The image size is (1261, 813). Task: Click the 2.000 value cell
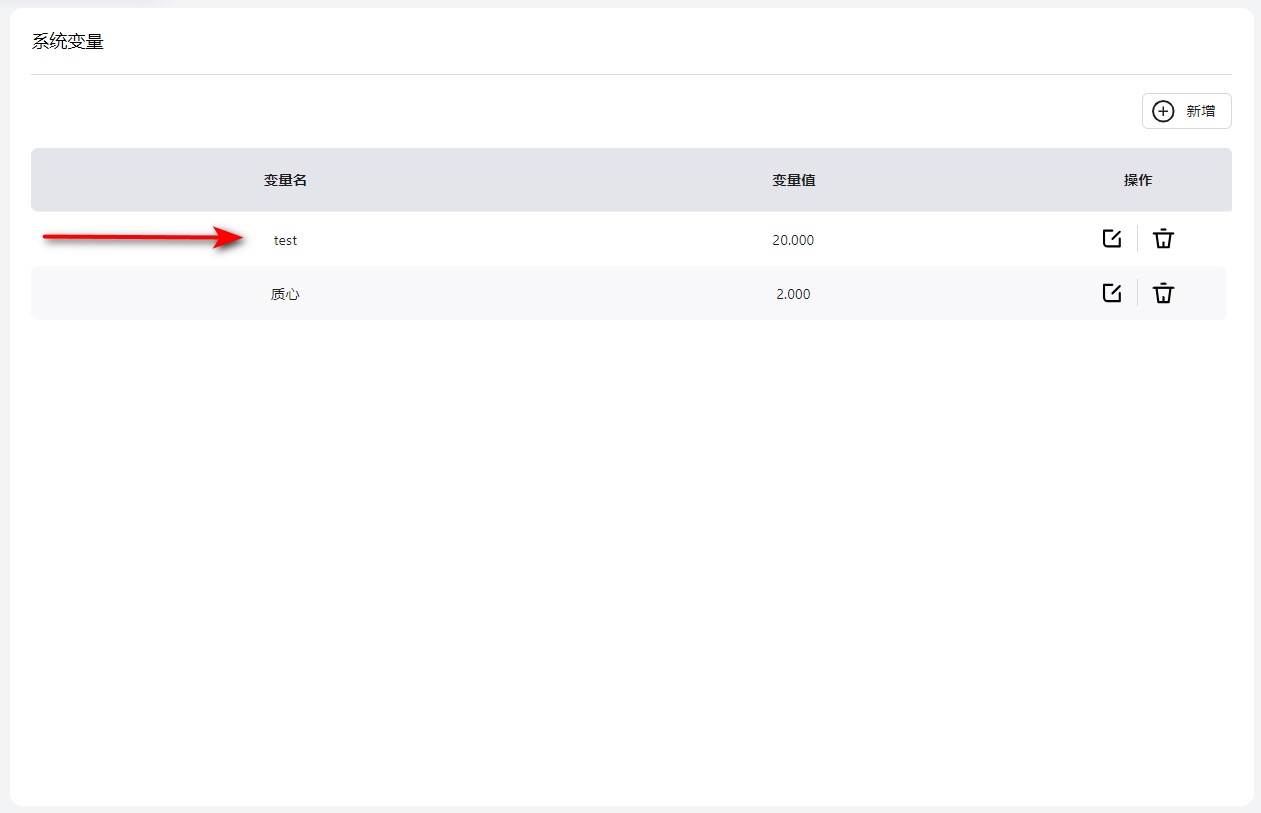coord(793,294)
